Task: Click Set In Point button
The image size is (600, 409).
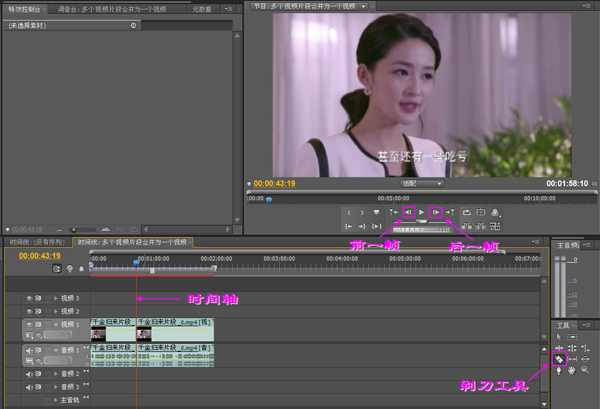Action: pyautogui.click(x=349, y=212)
